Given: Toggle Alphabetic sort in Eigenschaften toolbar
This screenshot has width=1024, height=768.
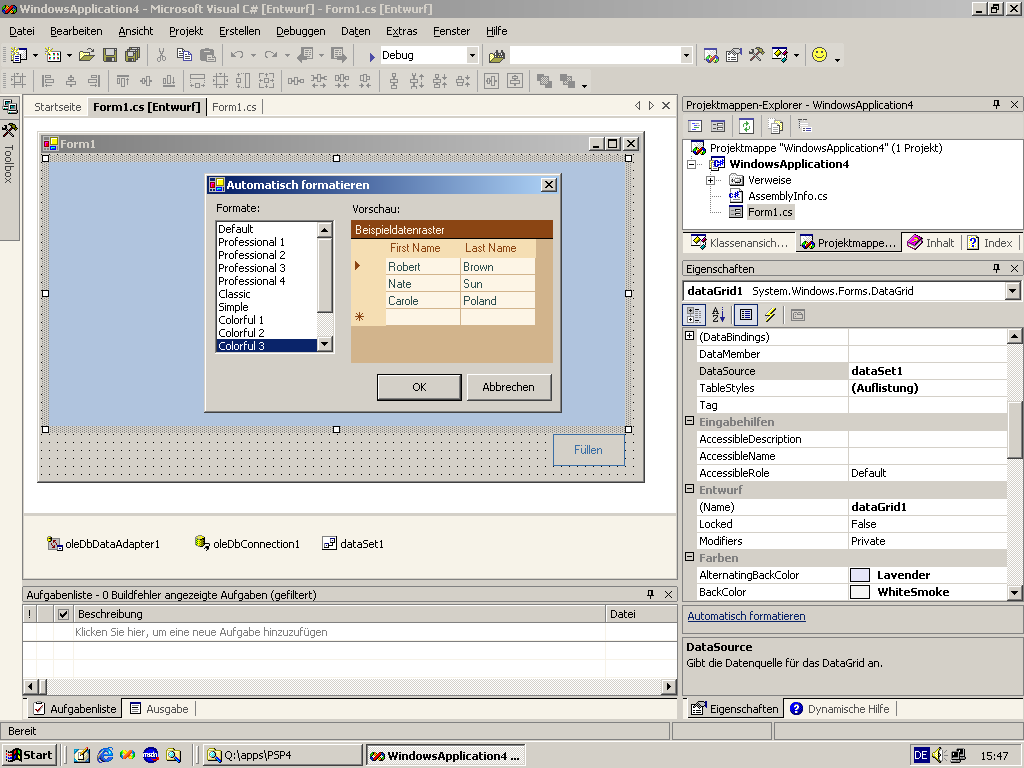Looking at the screenshot, I should coord(718,315).
